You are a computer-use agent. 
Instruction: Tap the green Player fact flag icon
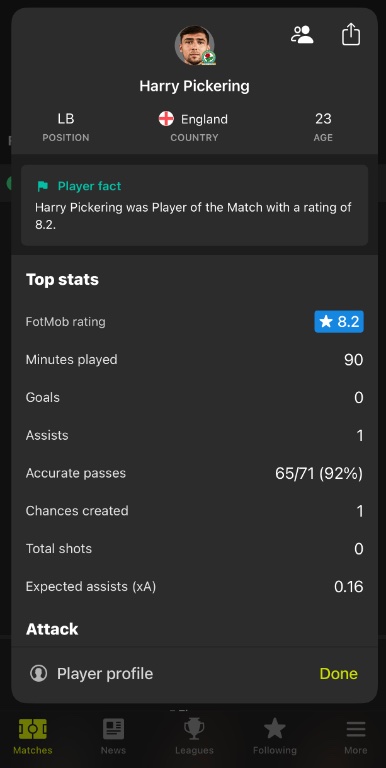[x=43, y=186]
